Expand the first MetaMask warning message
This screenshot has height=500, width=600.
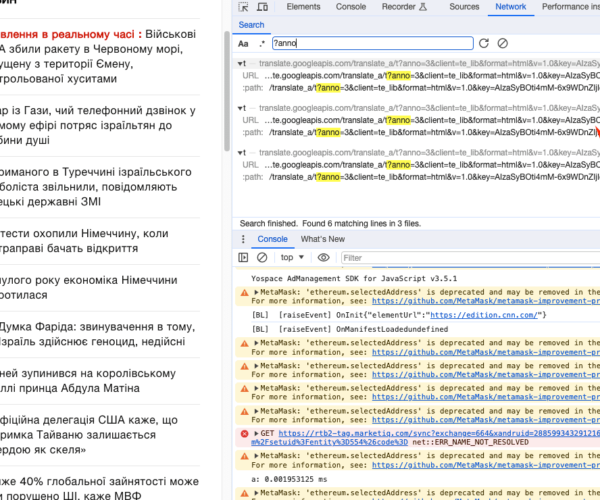255,294
